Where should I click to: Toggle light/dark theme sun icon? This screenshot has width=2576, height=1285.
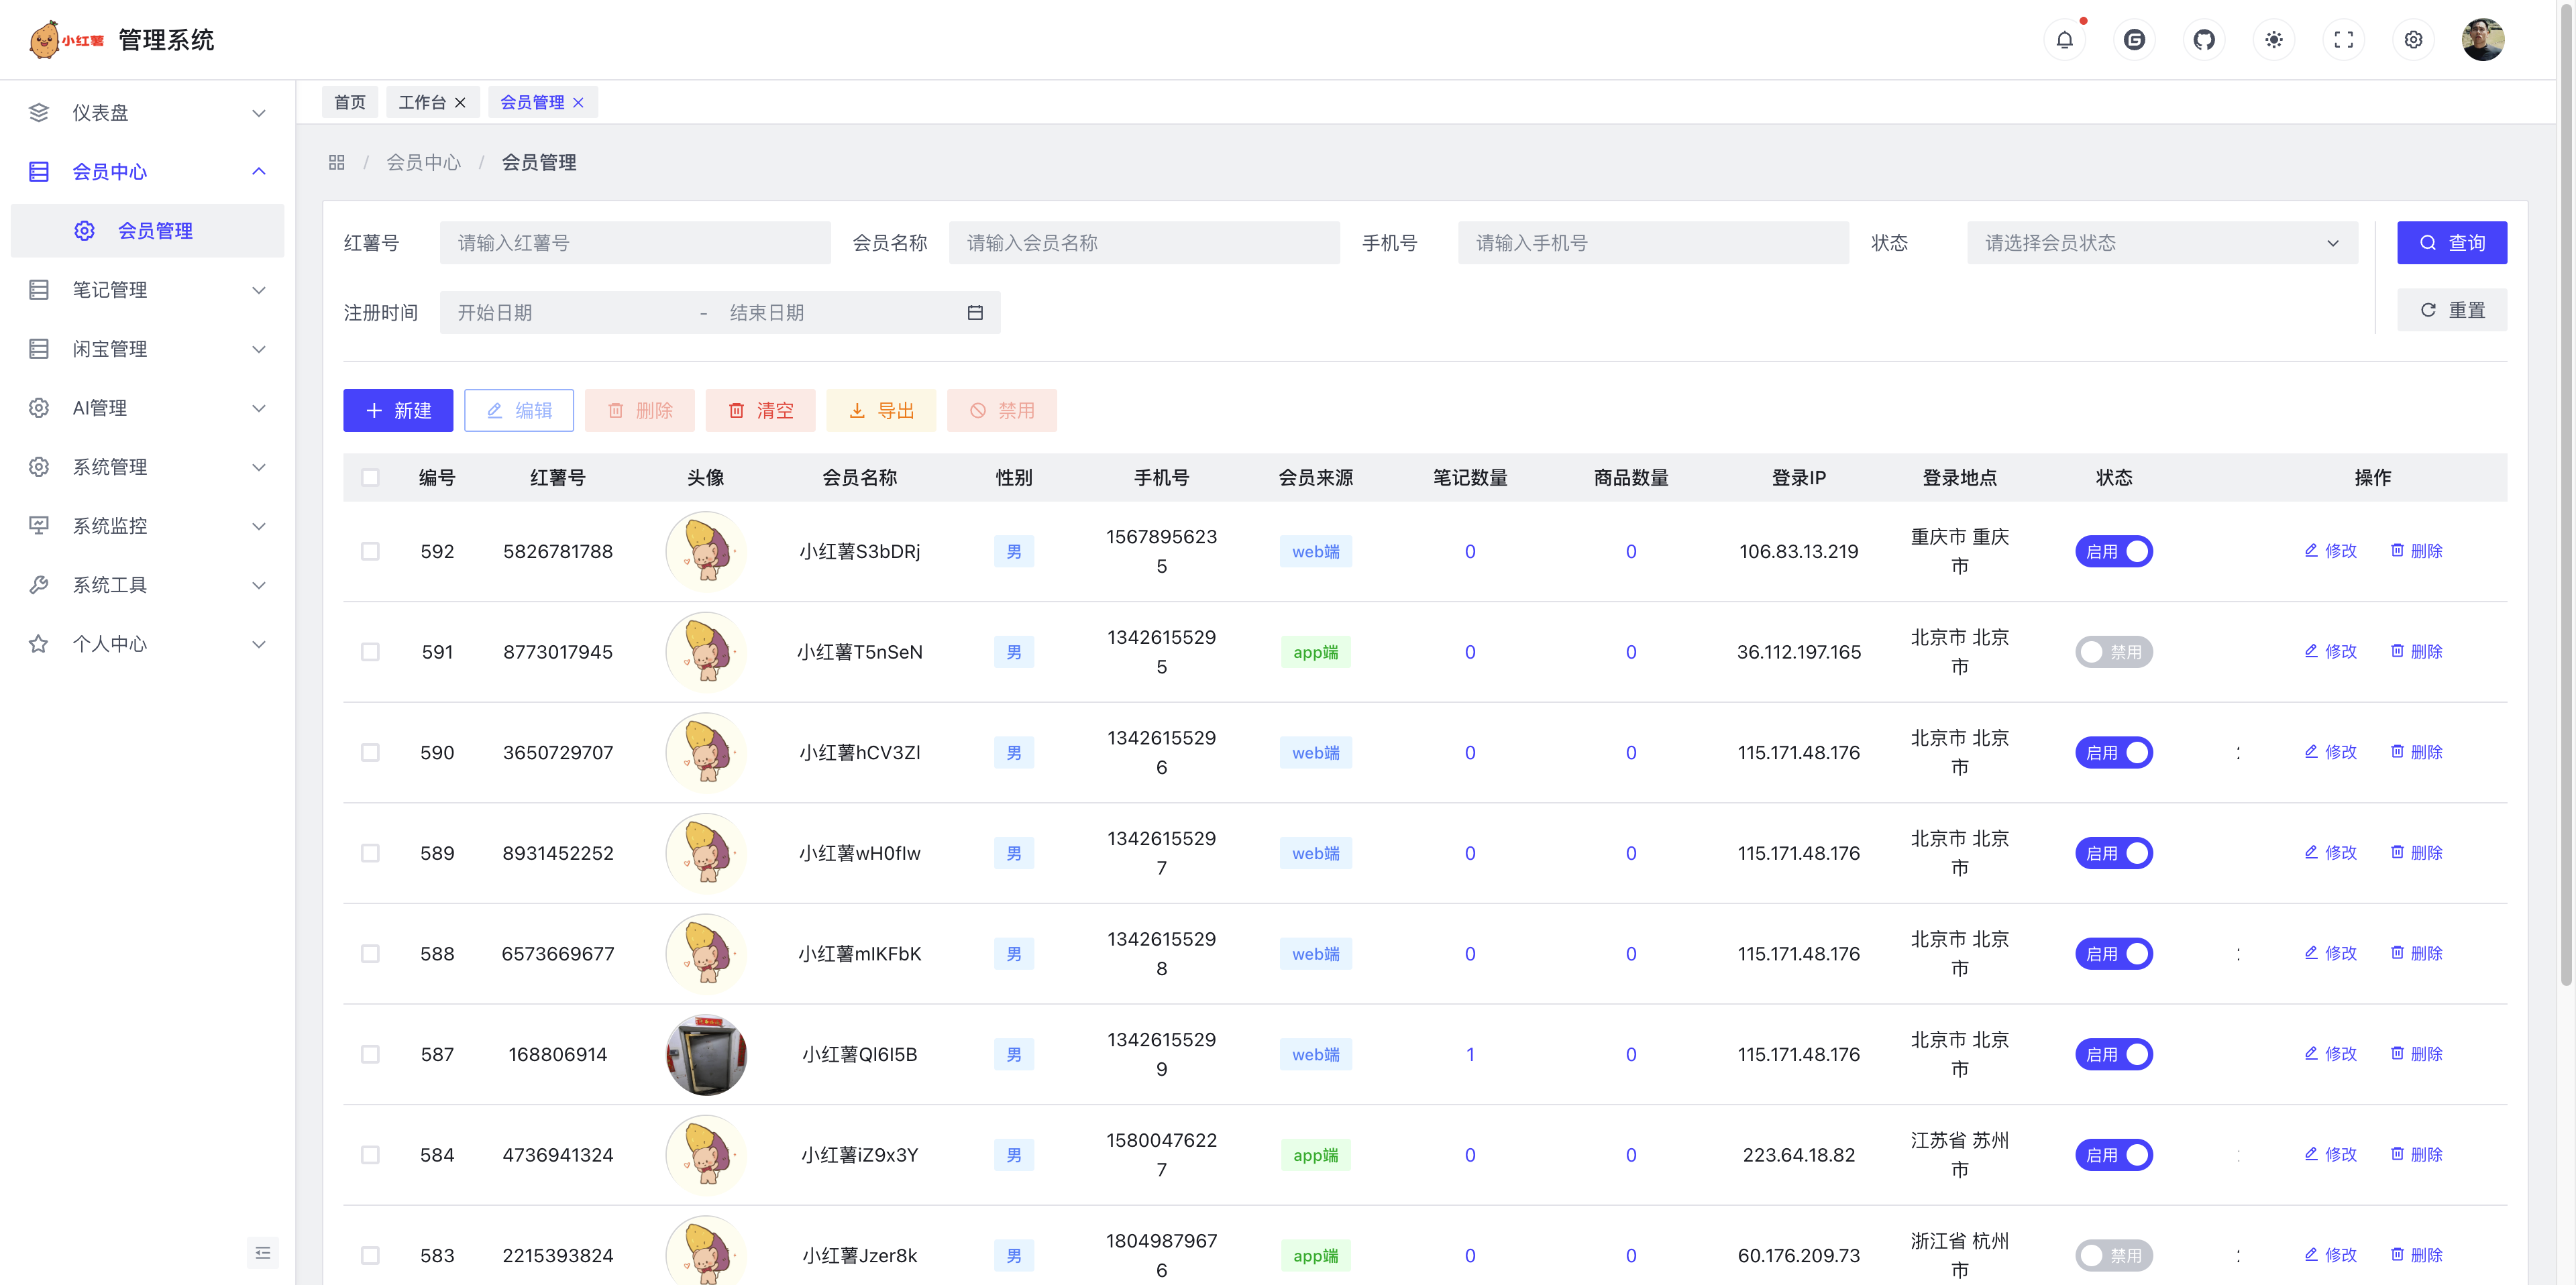coord(2273,40)
